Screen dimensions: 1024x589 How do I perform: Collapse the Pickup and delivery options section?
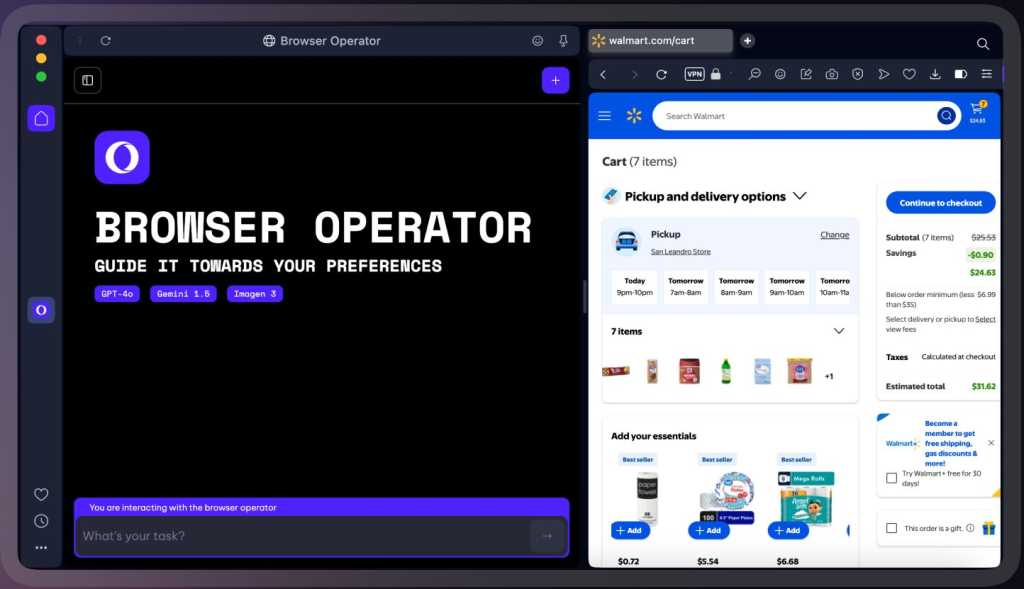(799, 196)
